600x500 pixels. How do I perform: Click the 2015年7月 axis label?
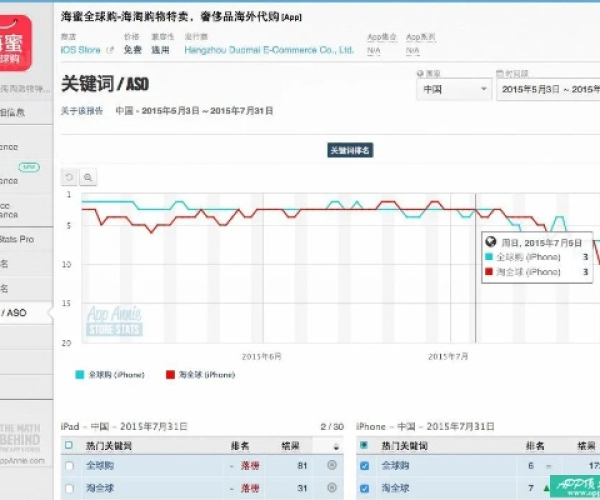(x=448, y=357)
